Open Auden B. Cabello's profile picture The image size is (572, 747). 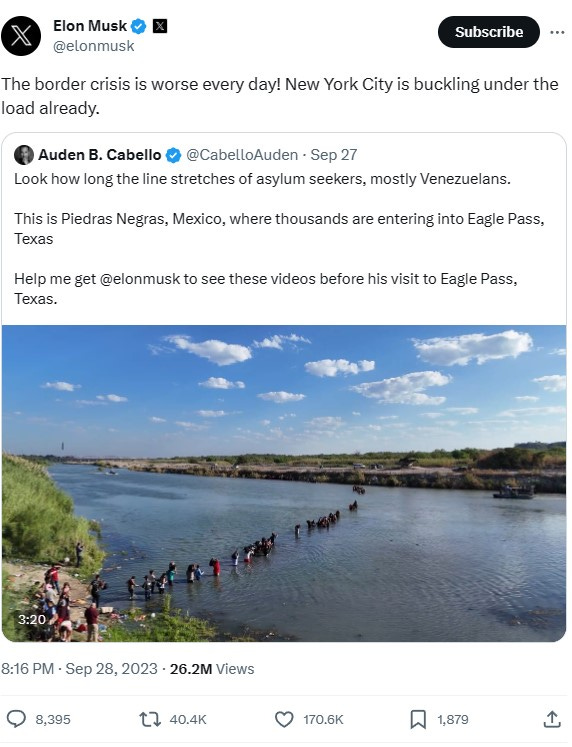24,155
